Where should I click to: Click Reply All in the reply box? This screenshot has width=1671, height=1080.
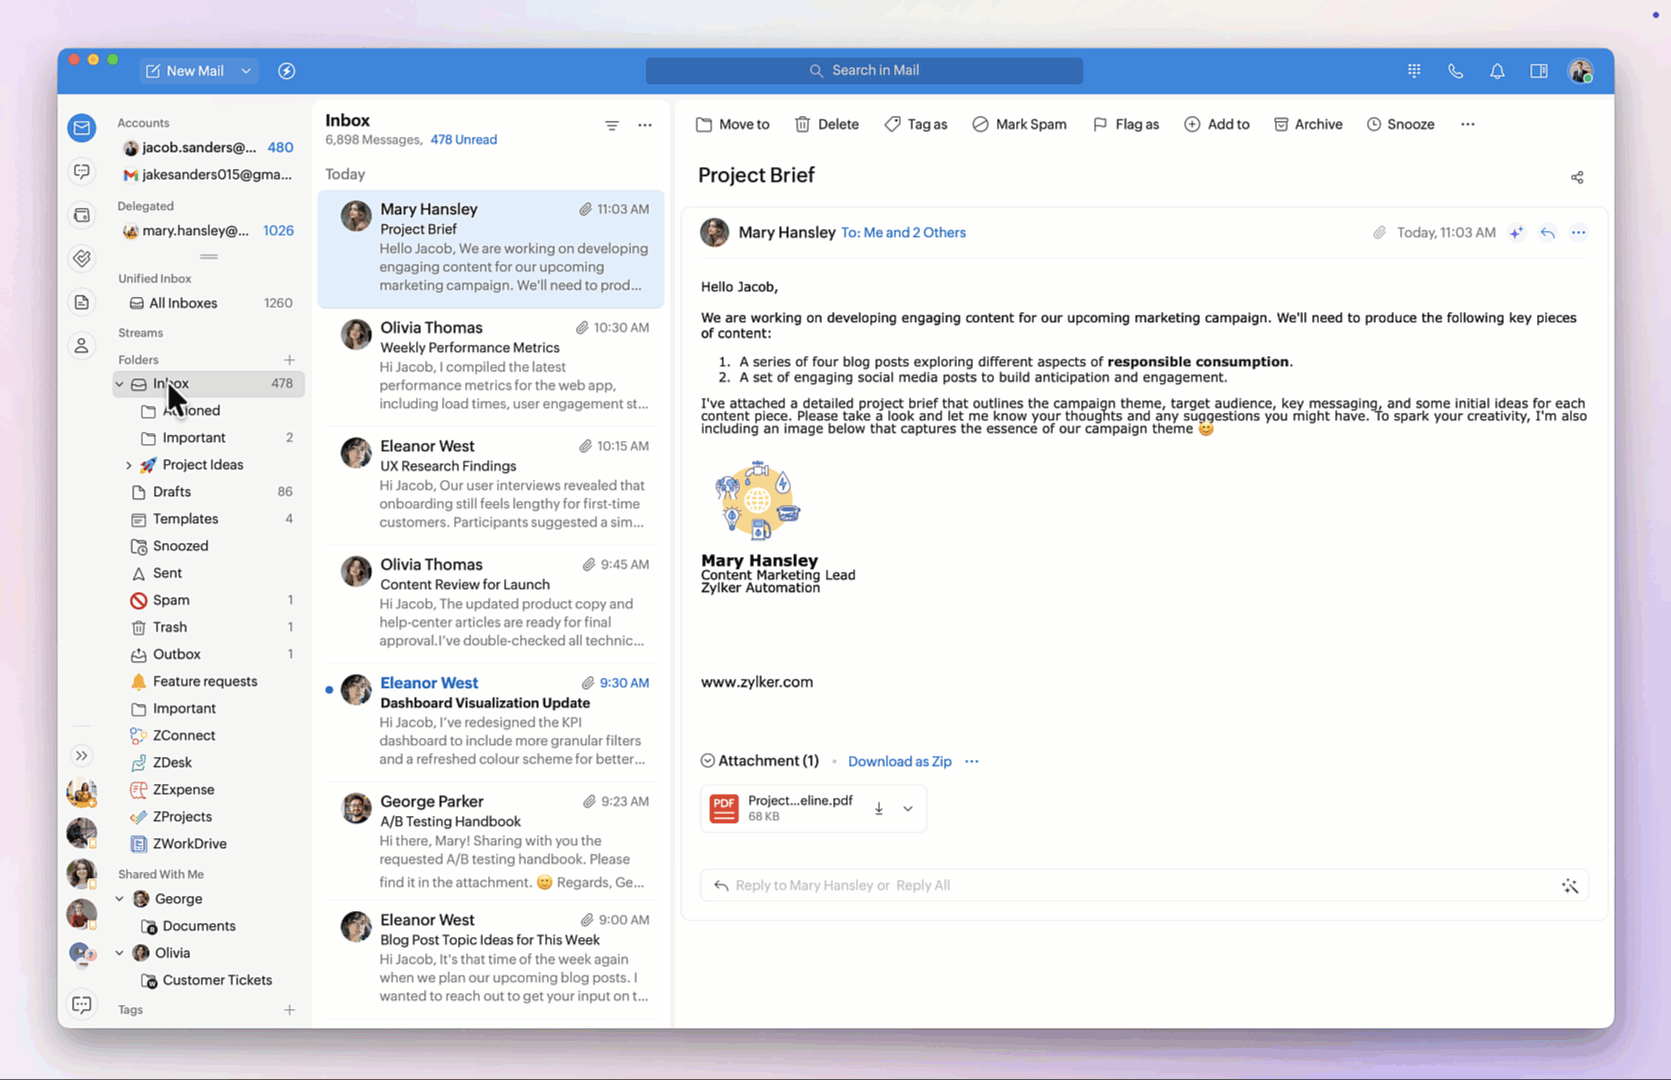[x=923, y=886]
